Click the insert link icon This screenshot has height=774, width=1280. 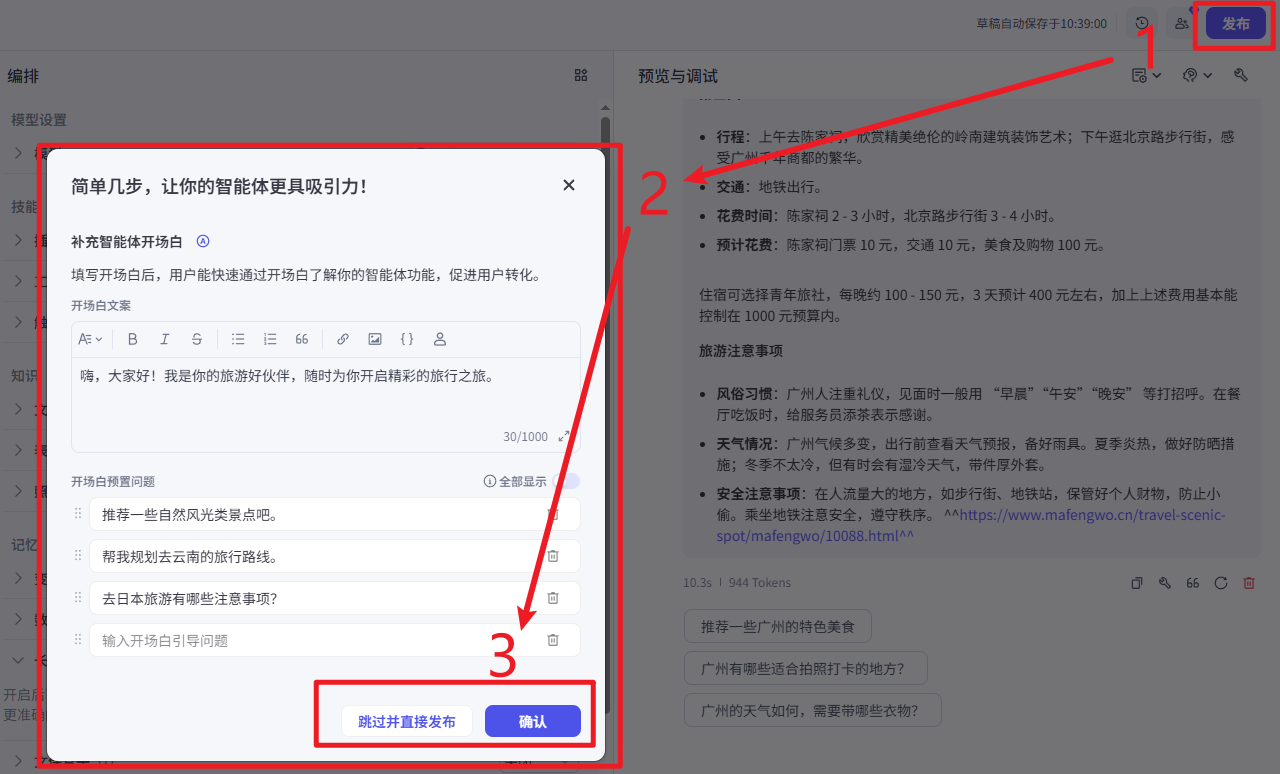point(343,339)
